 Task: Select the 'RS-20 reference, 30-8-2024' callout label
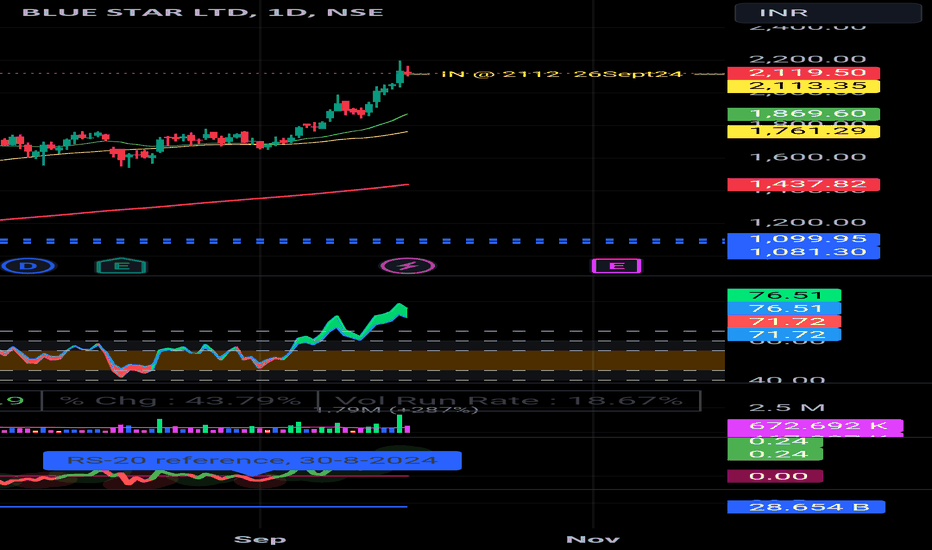pos(252,460)
